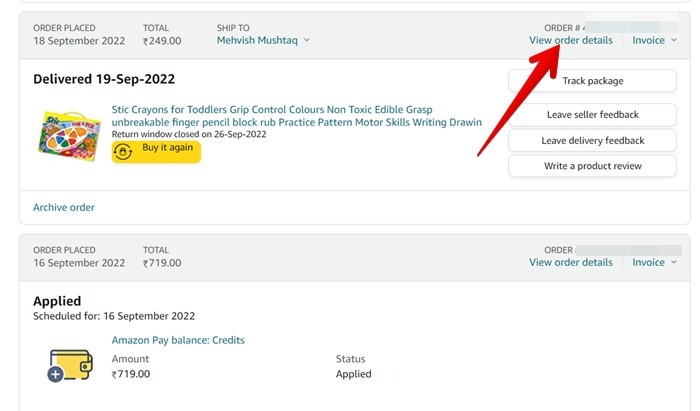The width and height of the screenshot is (700, 411).
Task: Select 'Applied' status value under Status
Action: [x=354, y=374]
